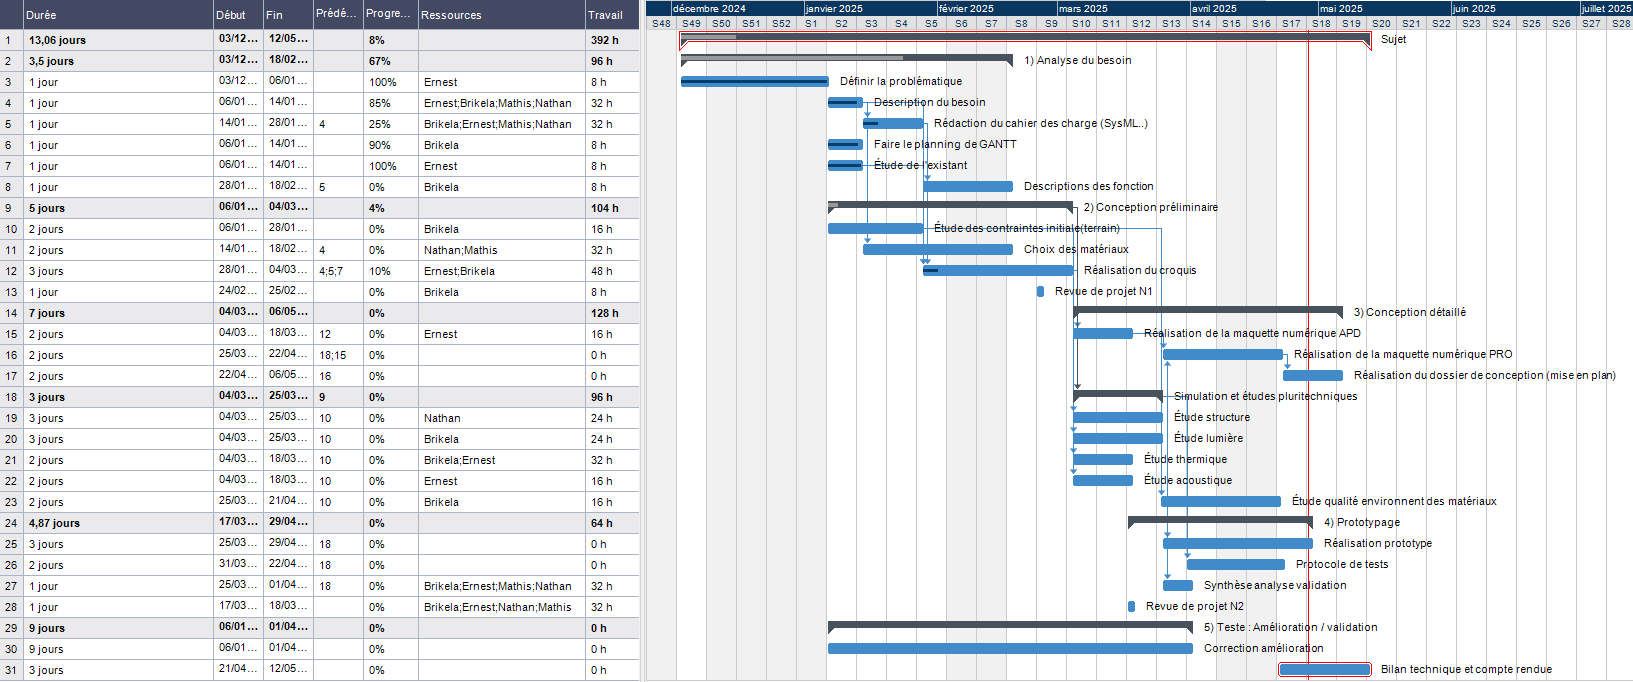Screen dimensions: 1633x682
Task: Select the Travail column header
Action: tap(610, 15)
